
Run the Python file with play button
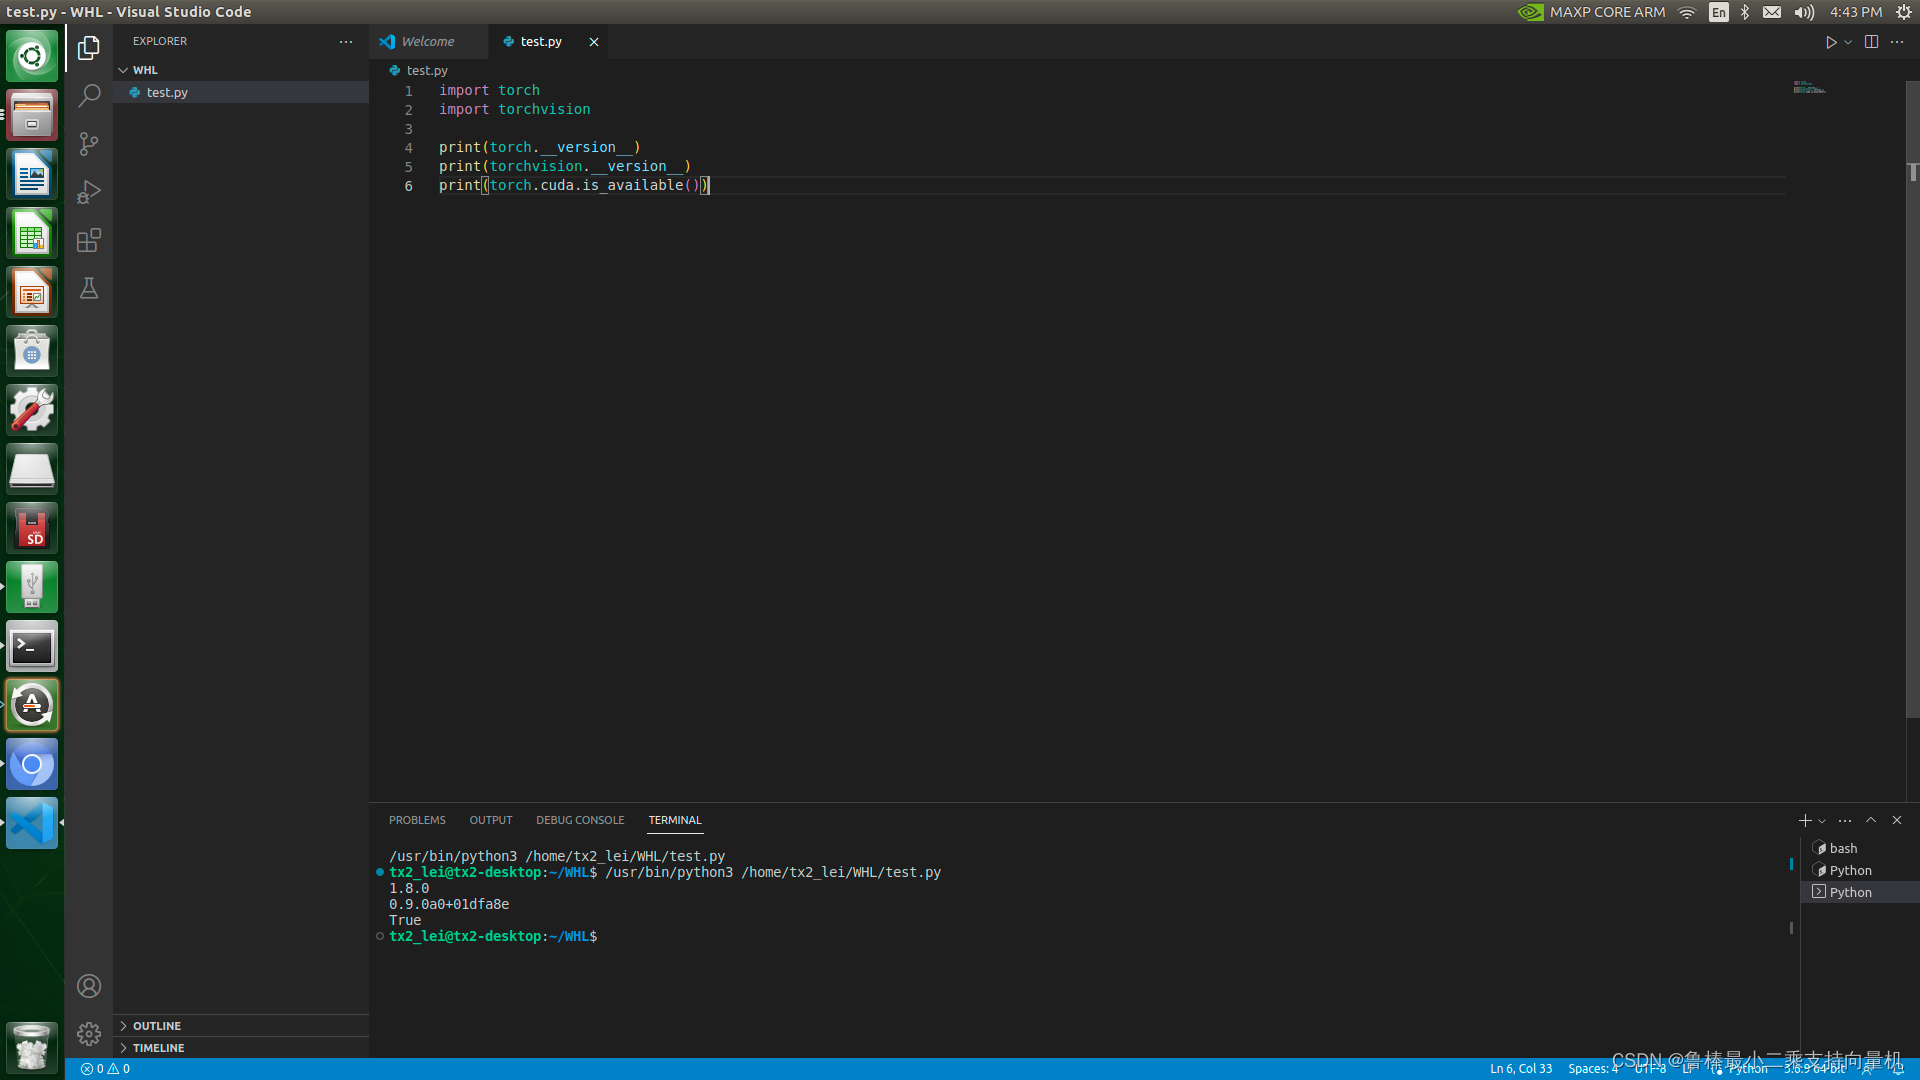pyautogui.click(x=1830, y=42)
